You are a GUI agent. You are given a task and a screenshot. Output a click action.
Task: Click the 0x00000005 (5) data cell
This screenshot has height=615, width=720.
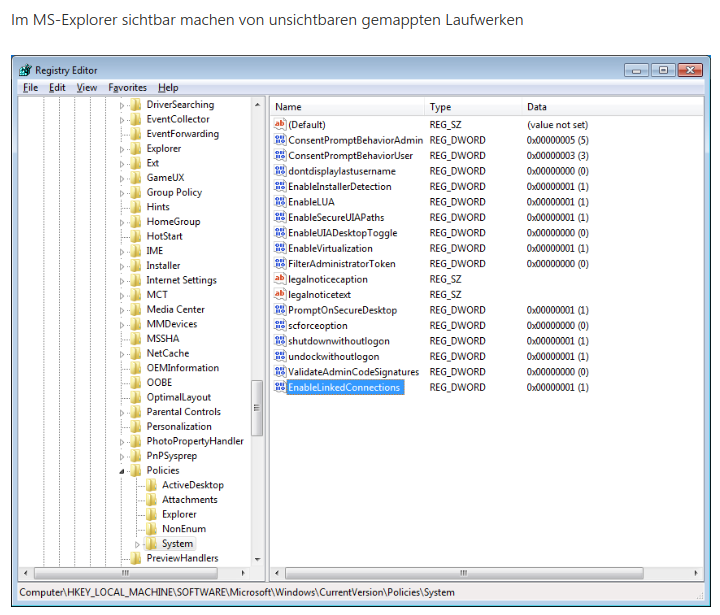click(558, 140)
